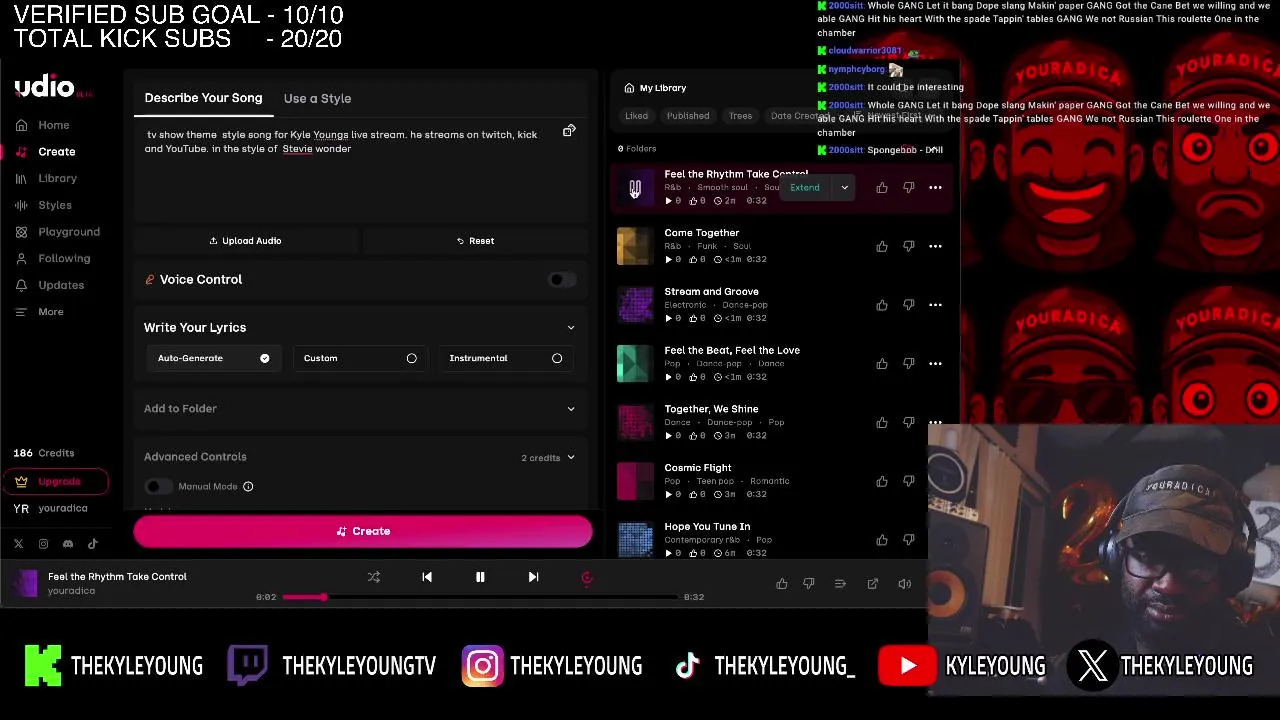The width and height of the screenshot is (1280, 720).
Task: Dislike current song in player bar
Action: pyautogui.click(x=809, y=584)
